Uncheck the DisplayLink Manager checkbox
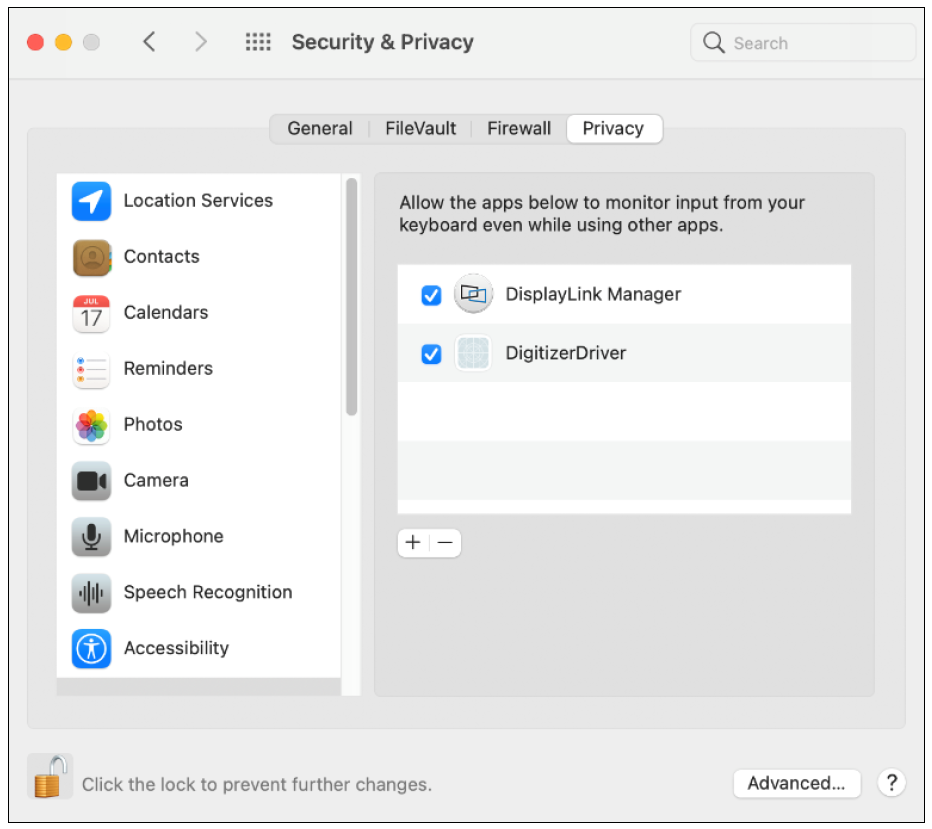Viewport: 932px width, 829px height. click(431, 295)
